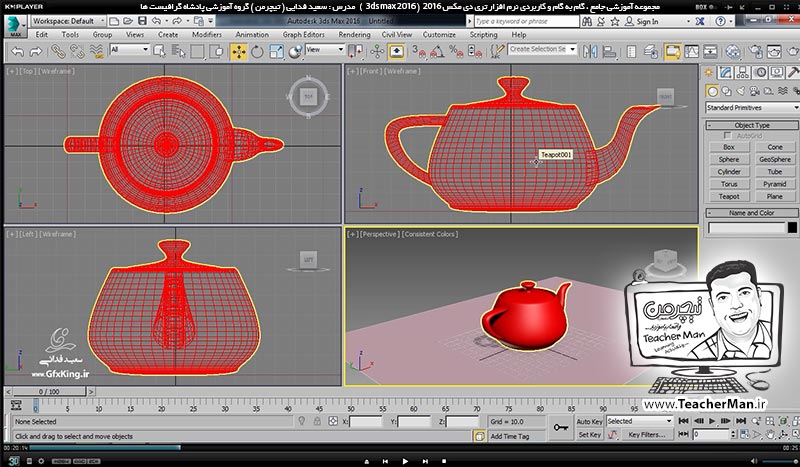800x467 pixels.
Task: Toggle the 3D Snaps button
Action: [x=418, y=52]
